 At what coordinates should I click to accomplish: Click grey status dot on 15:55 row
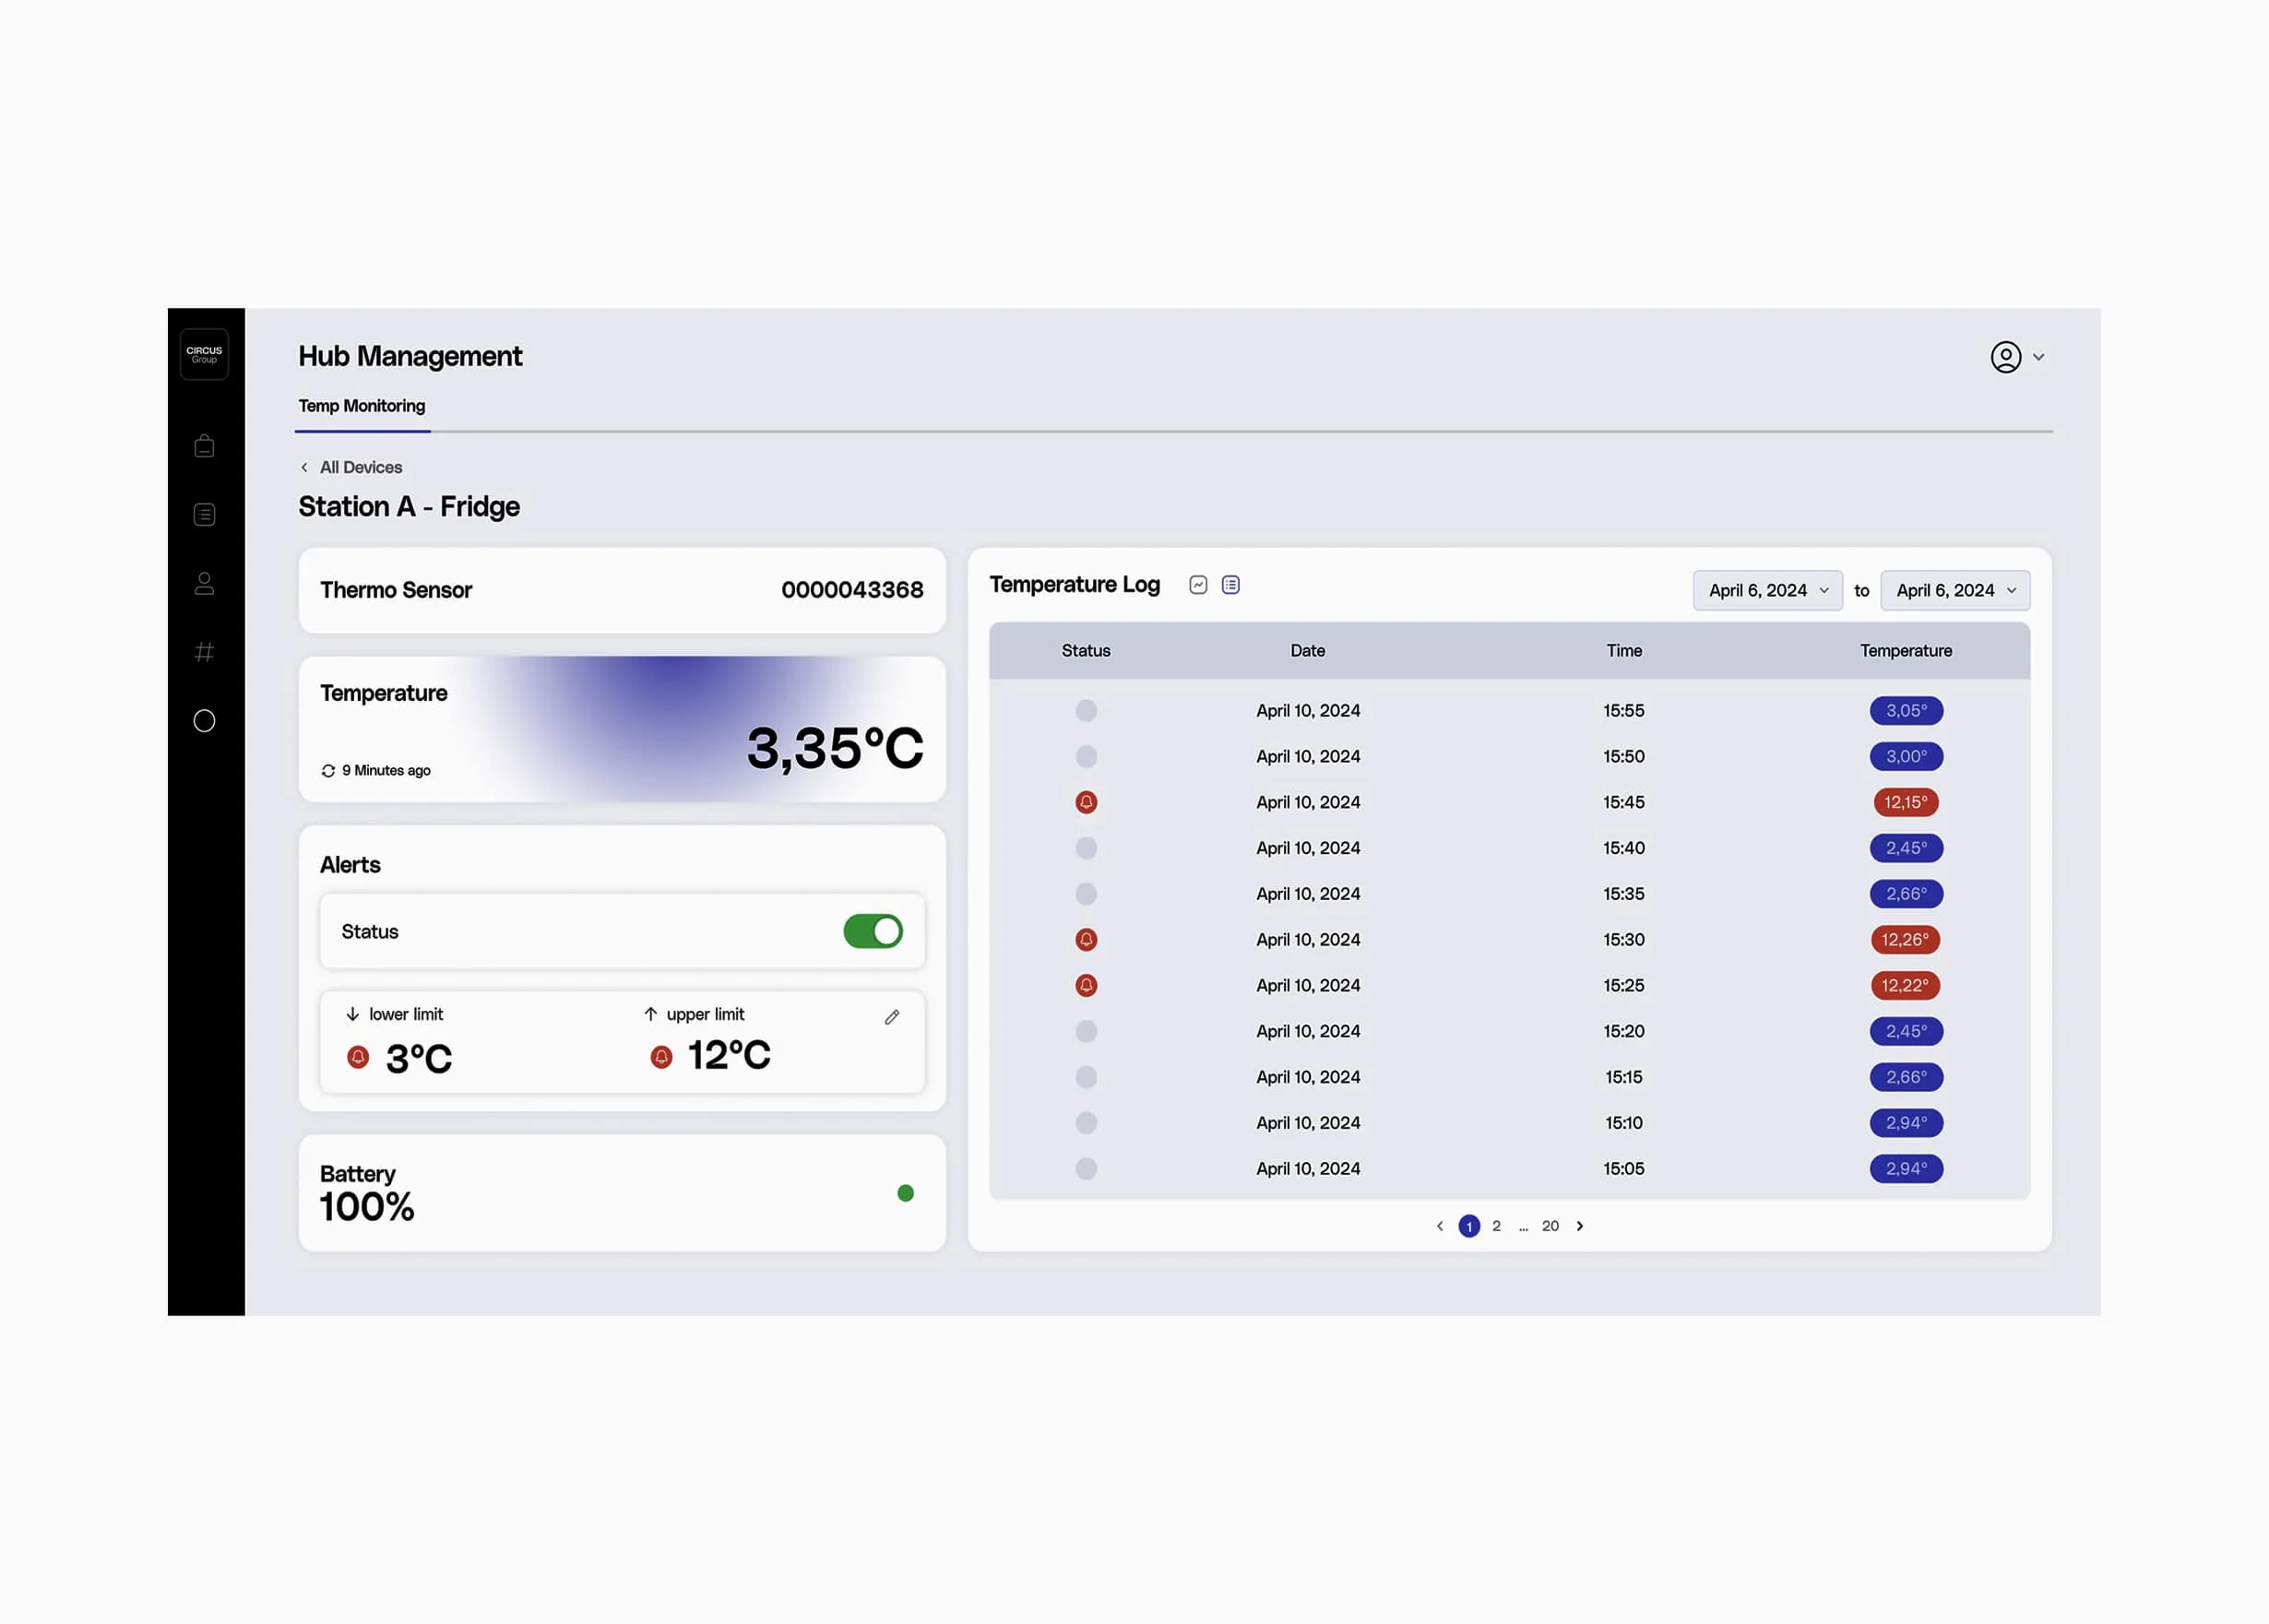[1086, 710]
